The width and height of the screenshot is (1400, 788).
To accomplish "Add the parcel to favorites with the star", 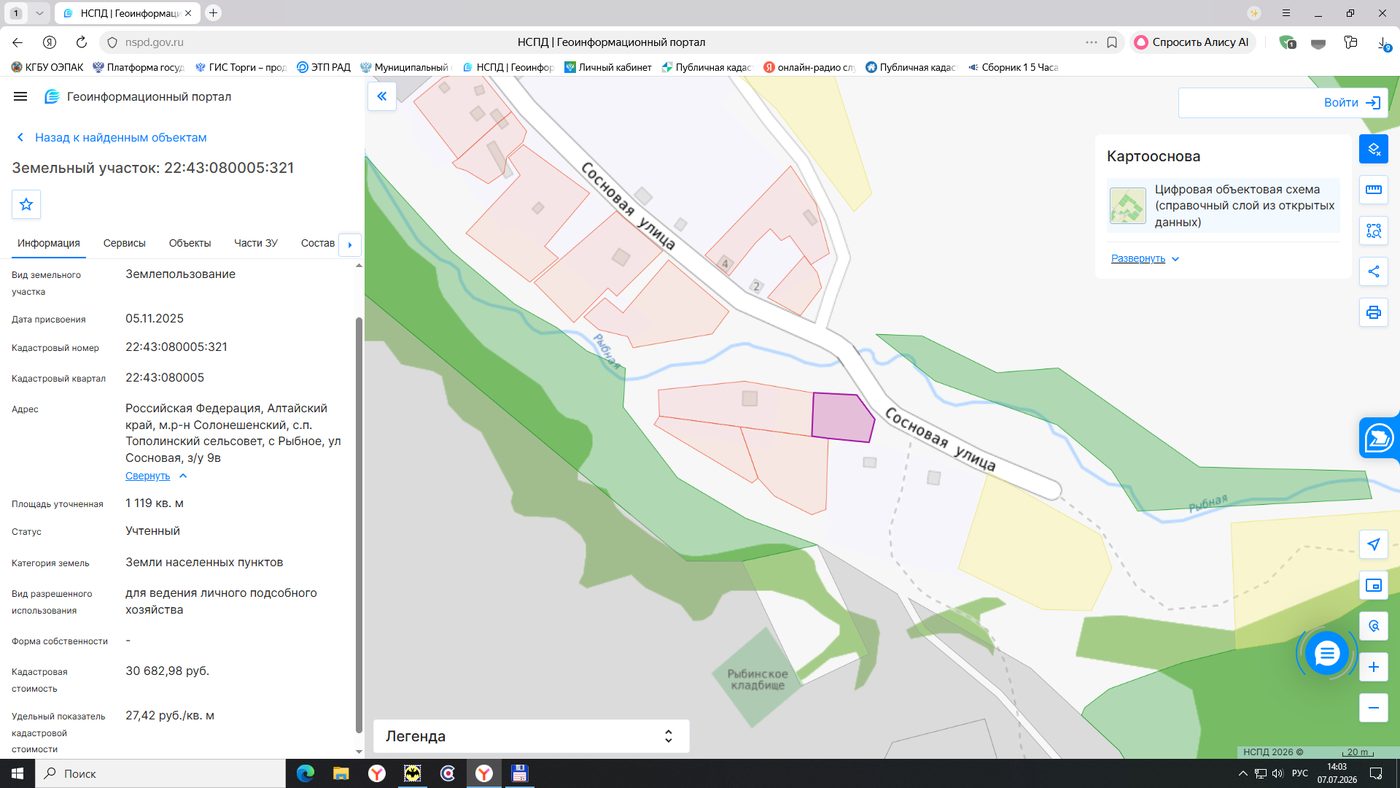I will (26, 204).
